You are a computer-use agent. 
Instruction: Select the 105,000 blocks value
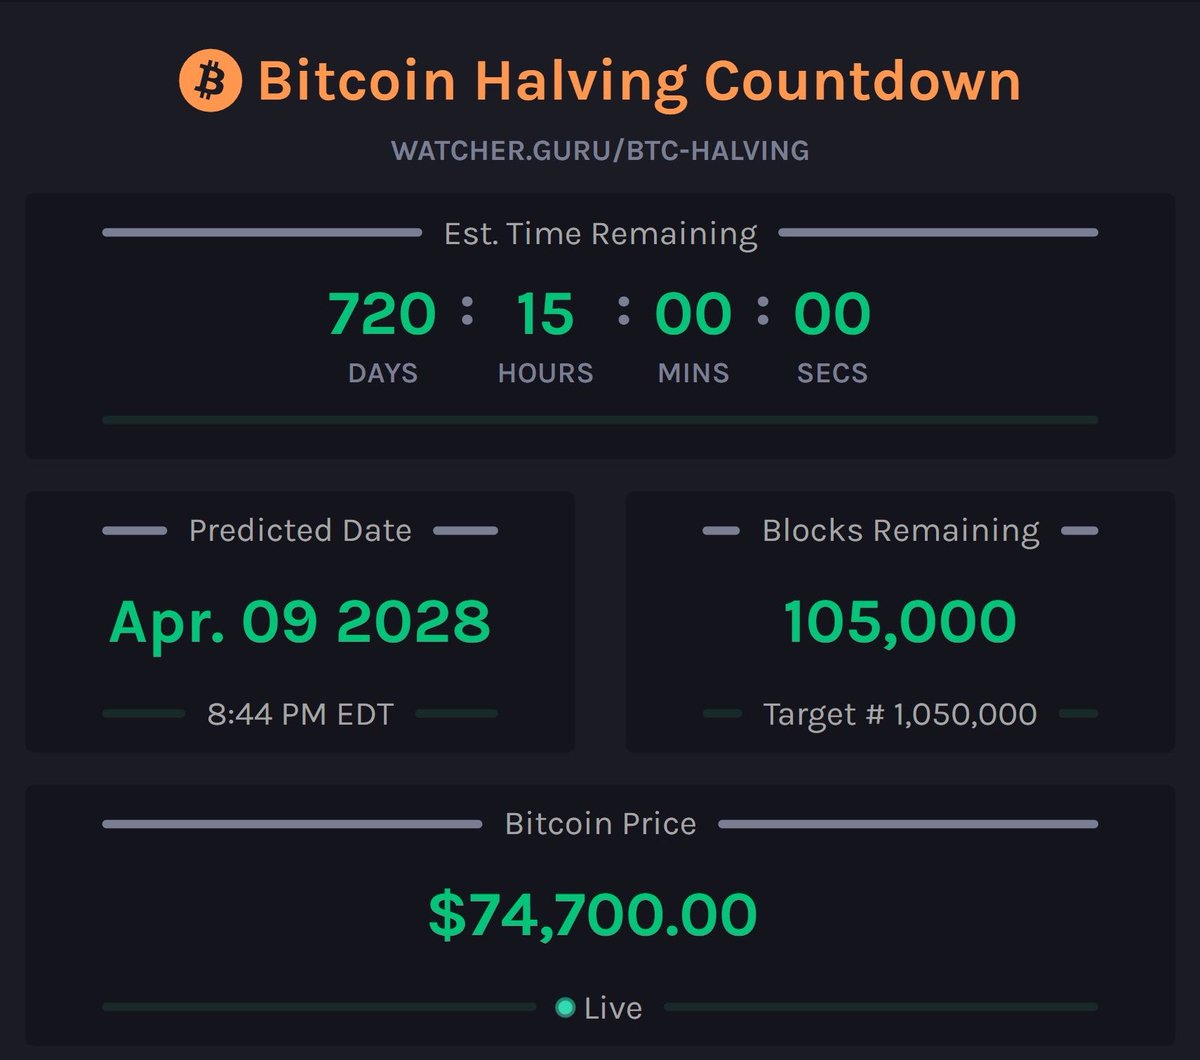(x=900, y=622)
